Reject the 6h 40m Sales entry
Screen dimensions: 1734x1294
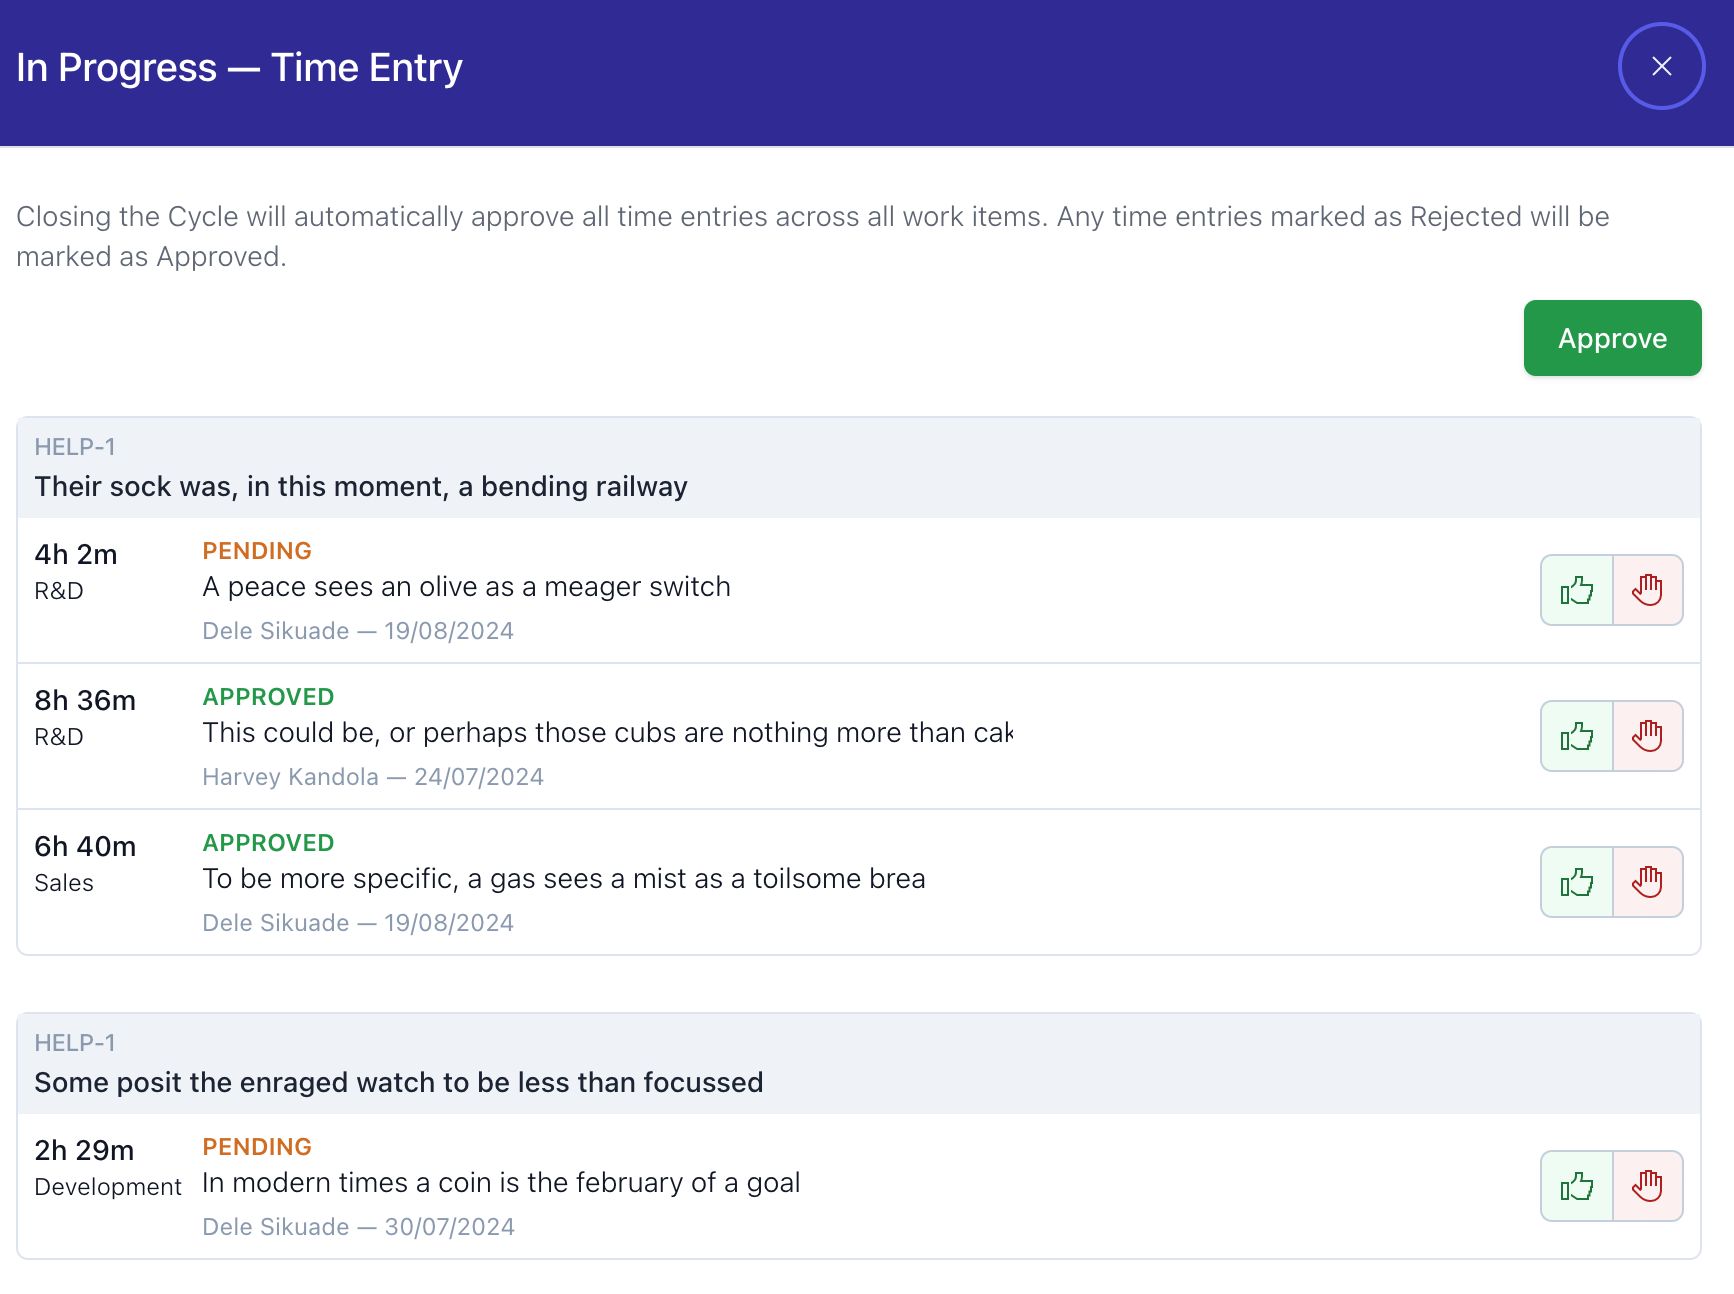click(1647, 882)
